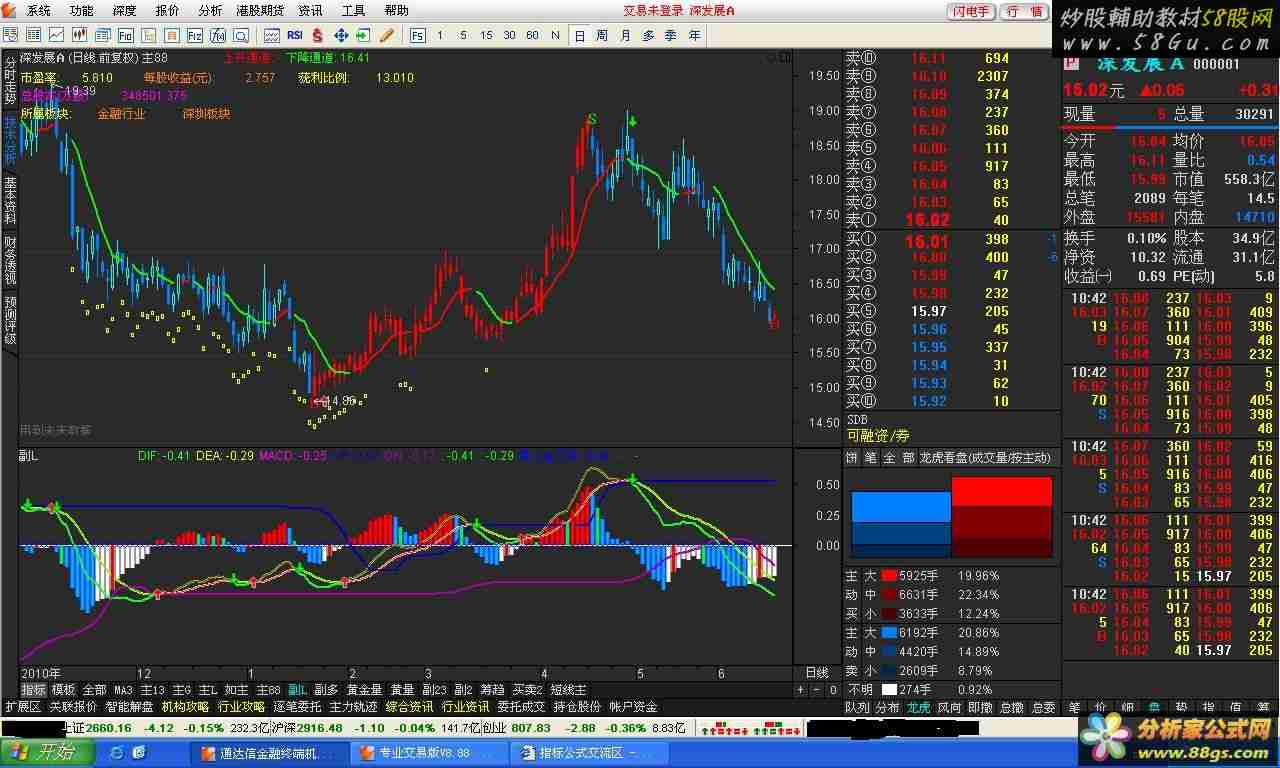Switch to candlestick chart toolbar icon

coord(79,35)
